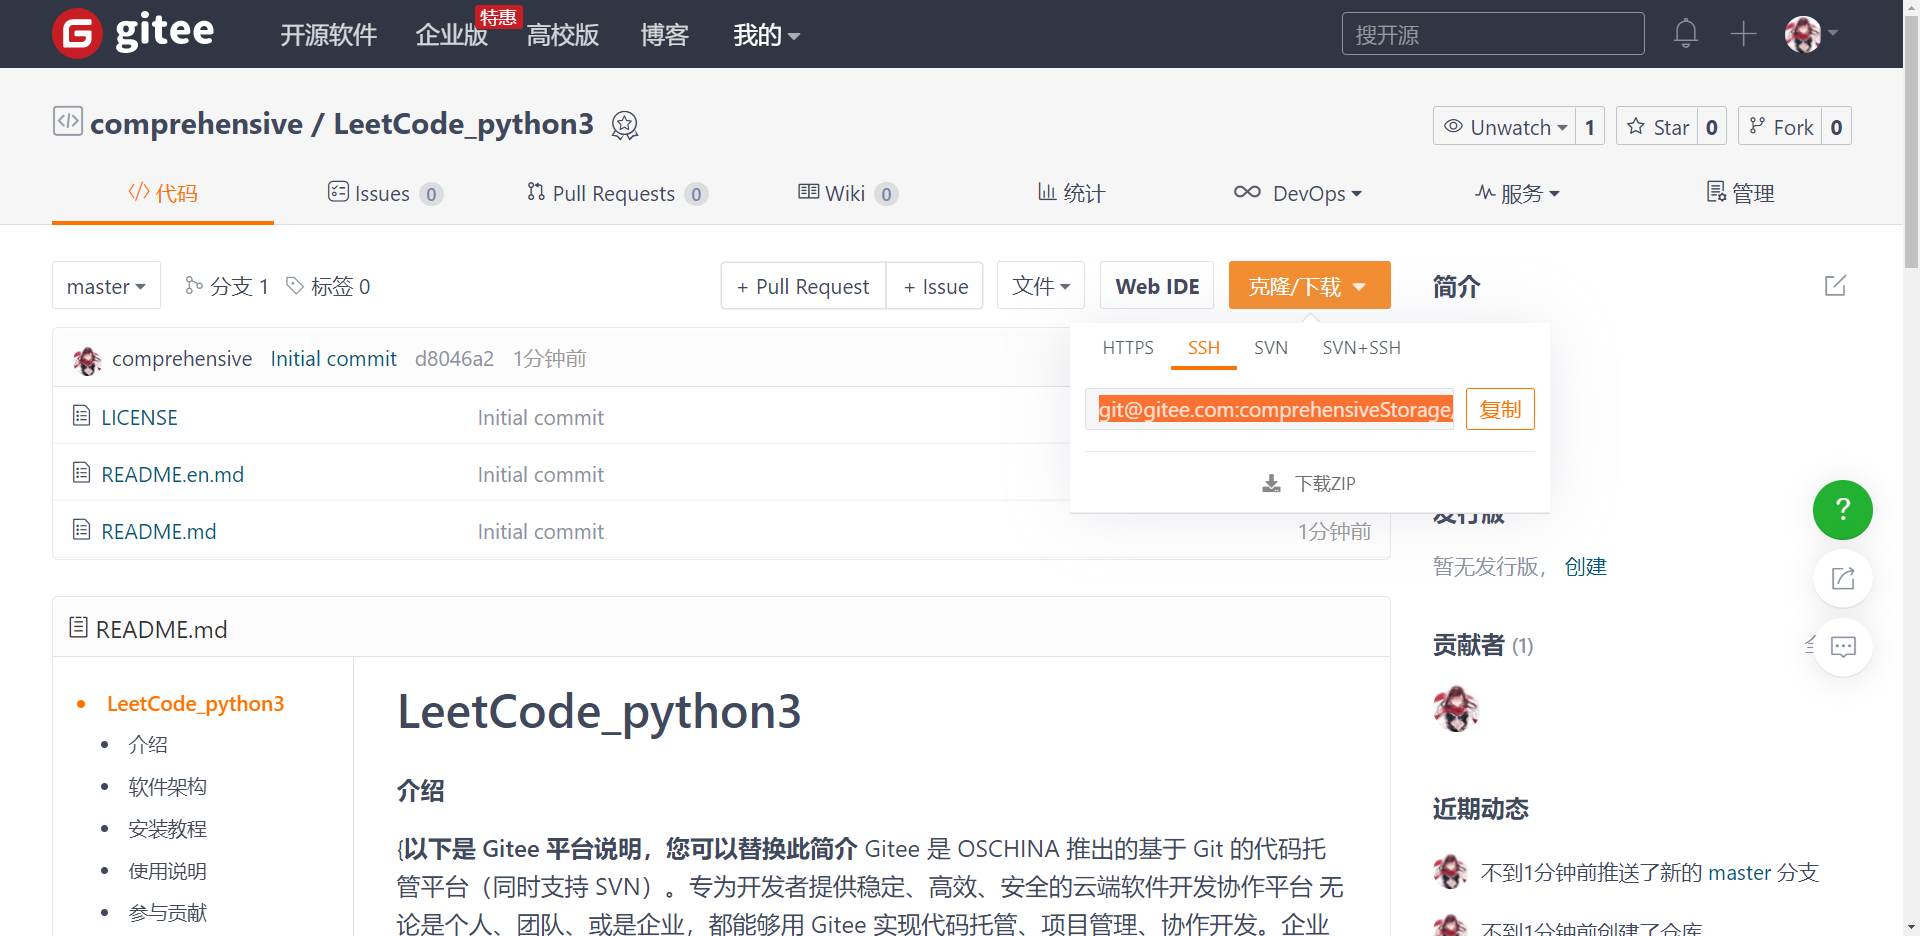Open the Issues tab
Viewport: 1920px width, 936px height.
[x=385, y=193]
